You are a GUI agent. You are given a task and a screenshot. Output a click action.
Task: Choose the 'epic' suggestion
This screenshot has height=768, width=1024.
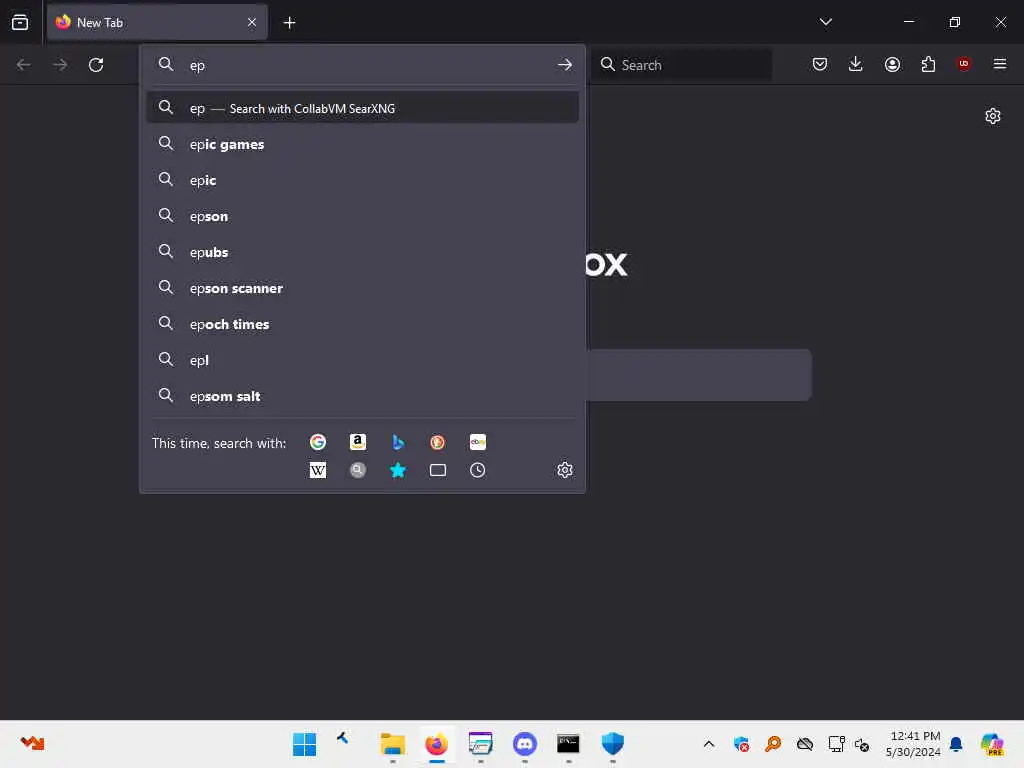coord(362,180)
